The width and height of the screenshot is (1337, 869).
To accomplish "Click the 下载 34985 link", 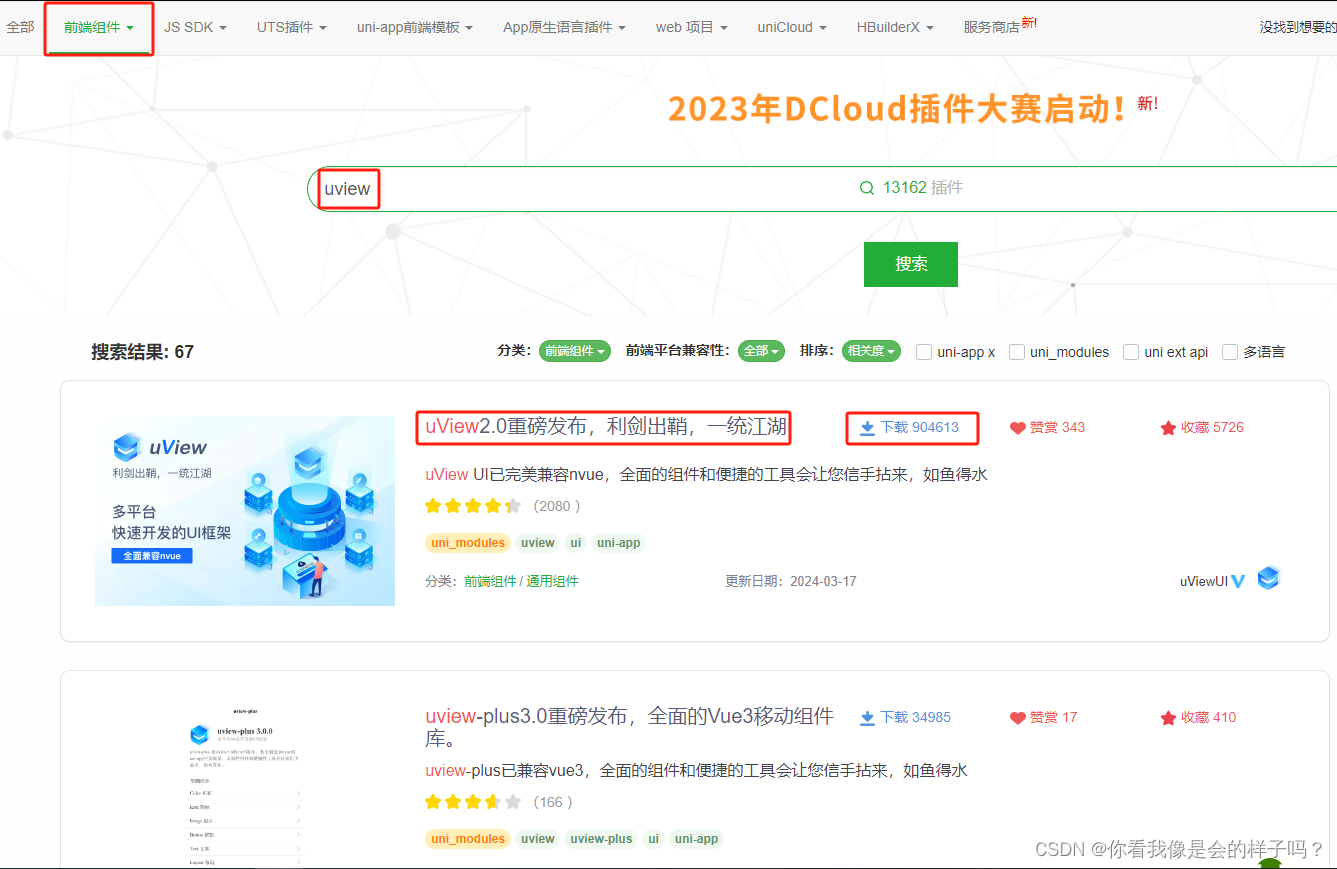I will (915, 718).
